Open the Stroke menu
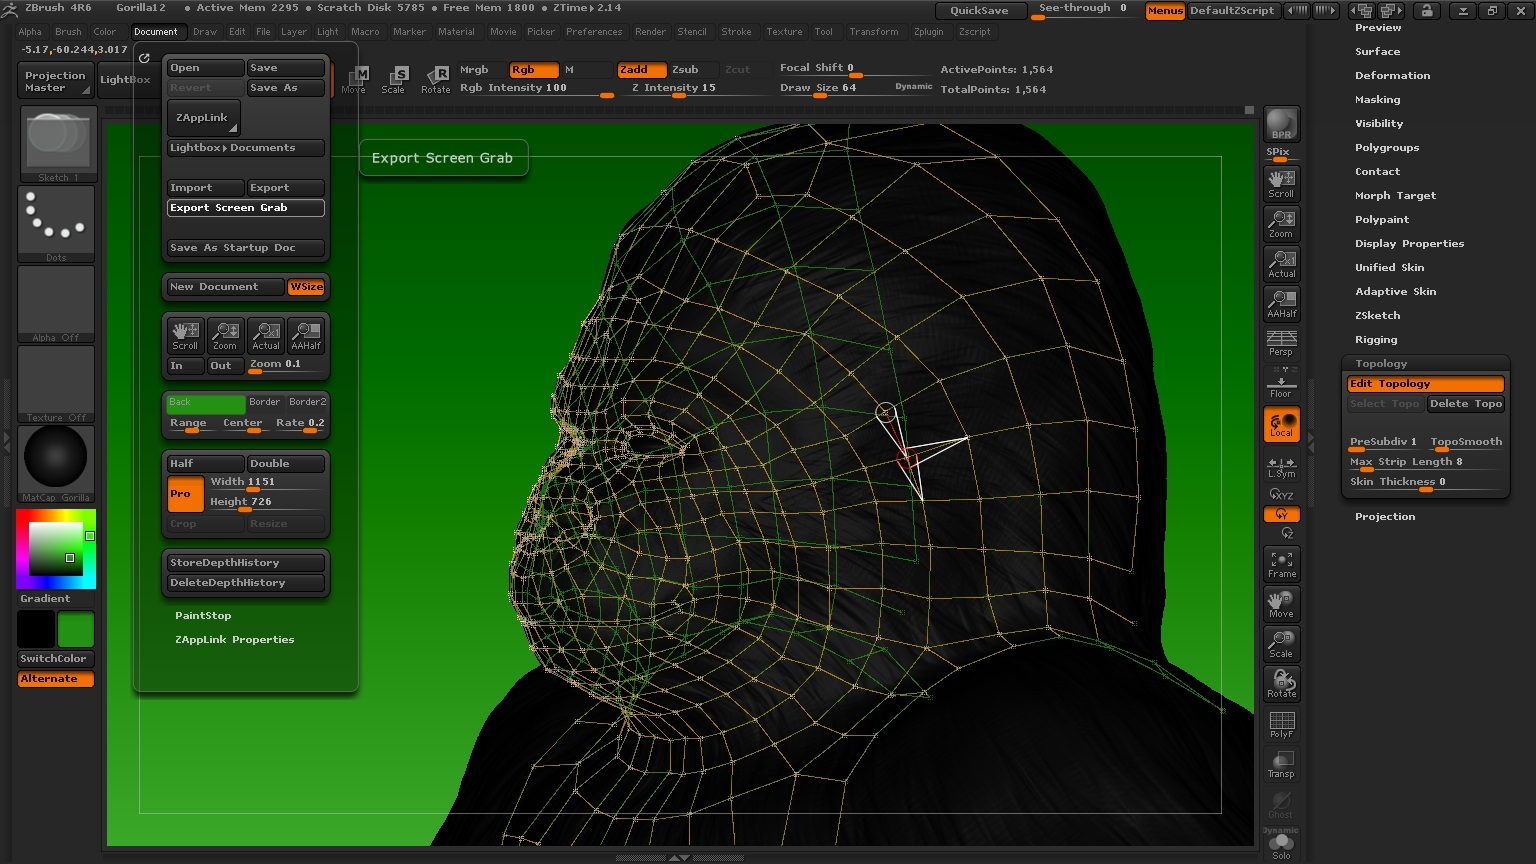This screenshot has height=864, width=1536. (x=736, y=32)
